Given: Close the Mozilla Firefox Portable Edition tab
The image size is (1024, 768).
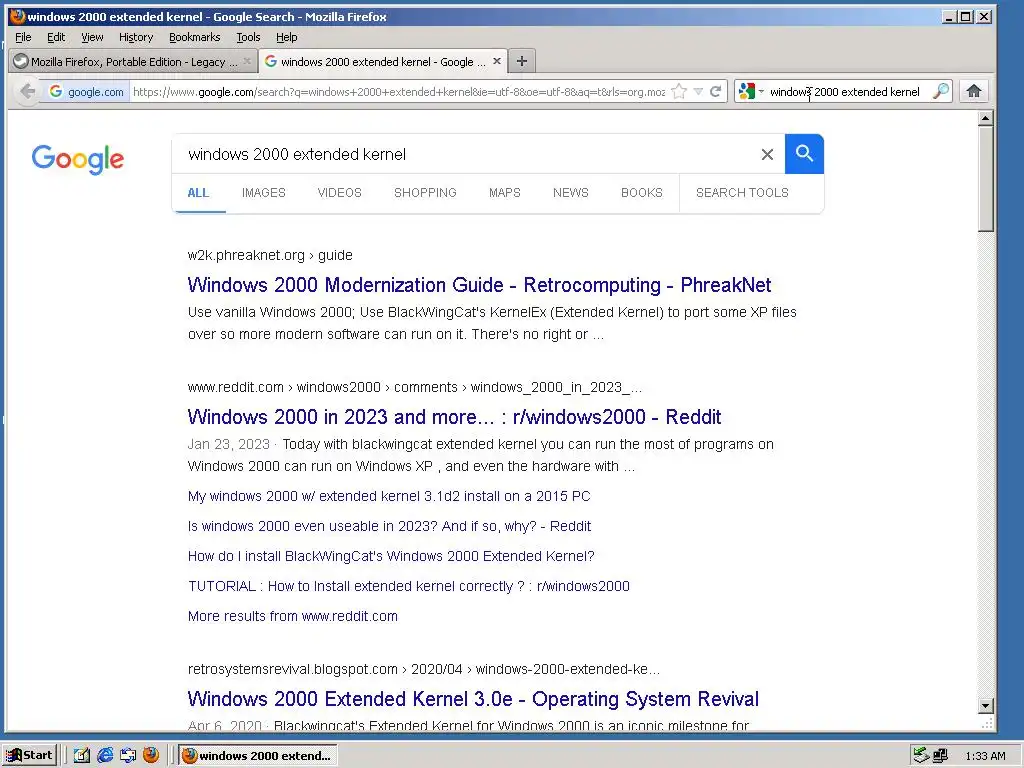Looking at the screenshot, I should [x=247, y=61].
